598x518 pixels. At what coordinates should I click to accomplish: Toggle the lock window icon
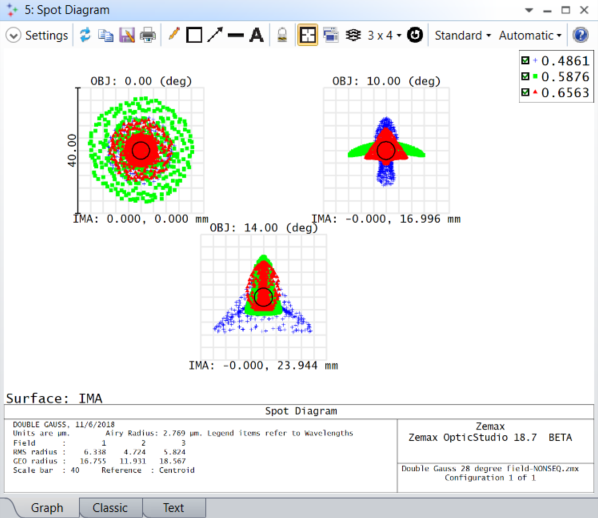tap(282, 35)
